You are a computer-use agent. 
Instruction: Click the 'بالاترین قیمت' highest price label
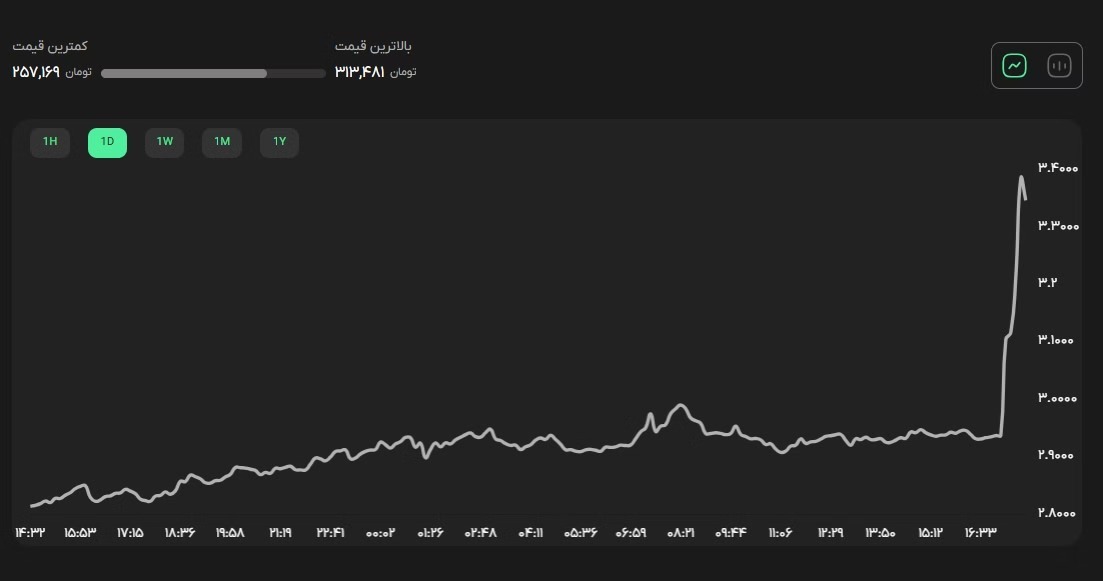[373, 46]
